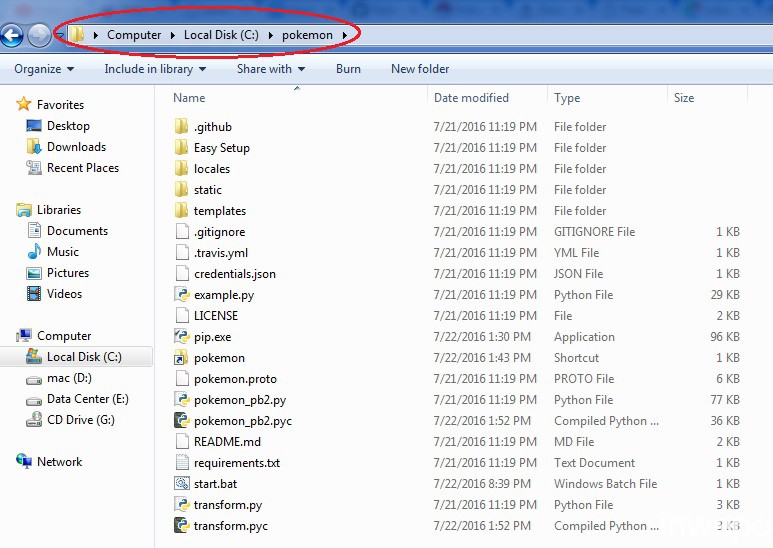
Task: Click the Forward navigation arrow button
Action: click(39, 35)
